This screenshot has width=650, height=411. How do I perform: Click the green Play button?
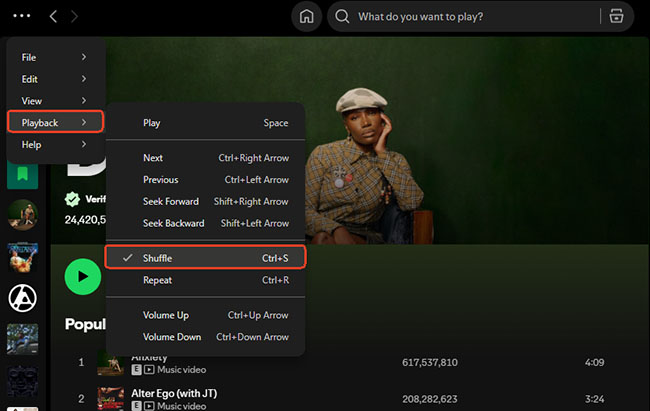[82, 276]
